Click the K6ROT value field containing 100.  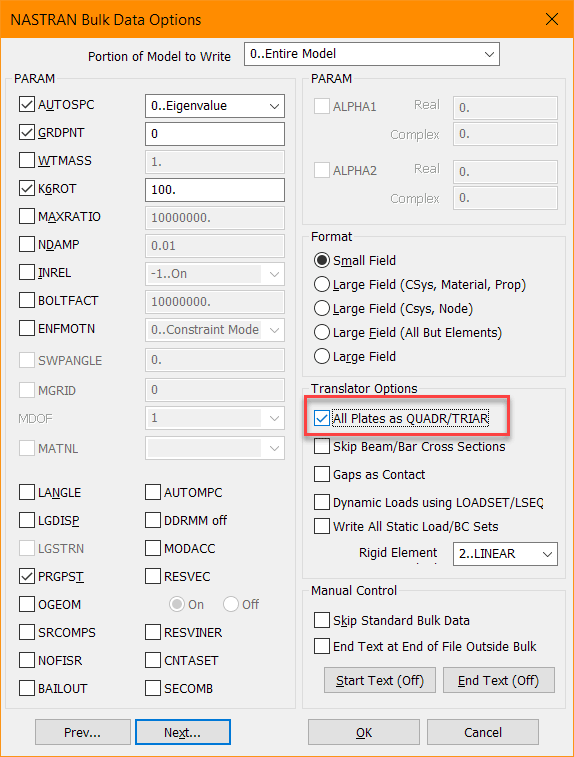pyautogui.click(x=215, y=190)
